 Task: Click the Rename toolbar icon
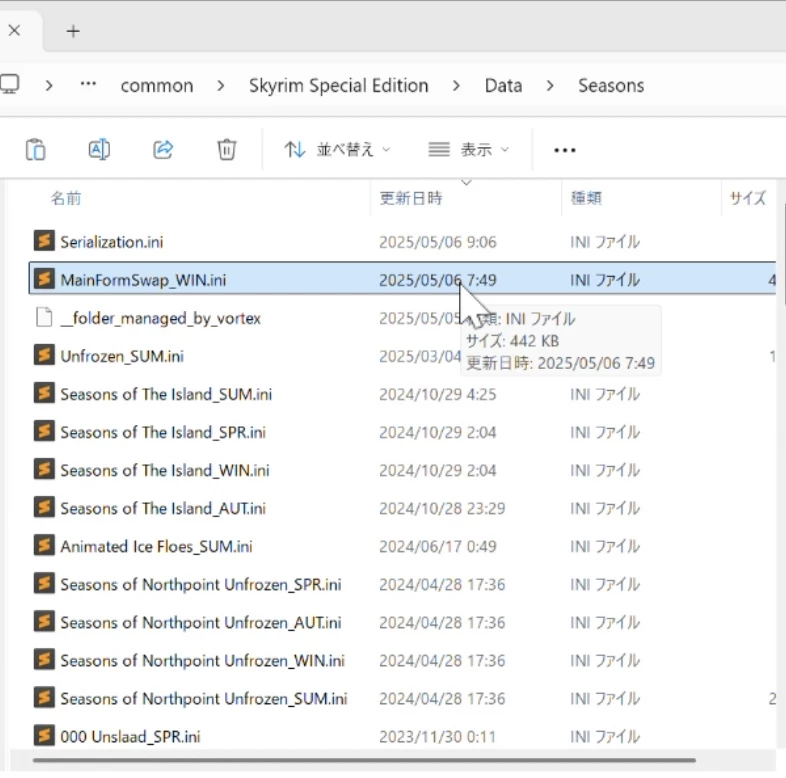click(x=99, y=149)
